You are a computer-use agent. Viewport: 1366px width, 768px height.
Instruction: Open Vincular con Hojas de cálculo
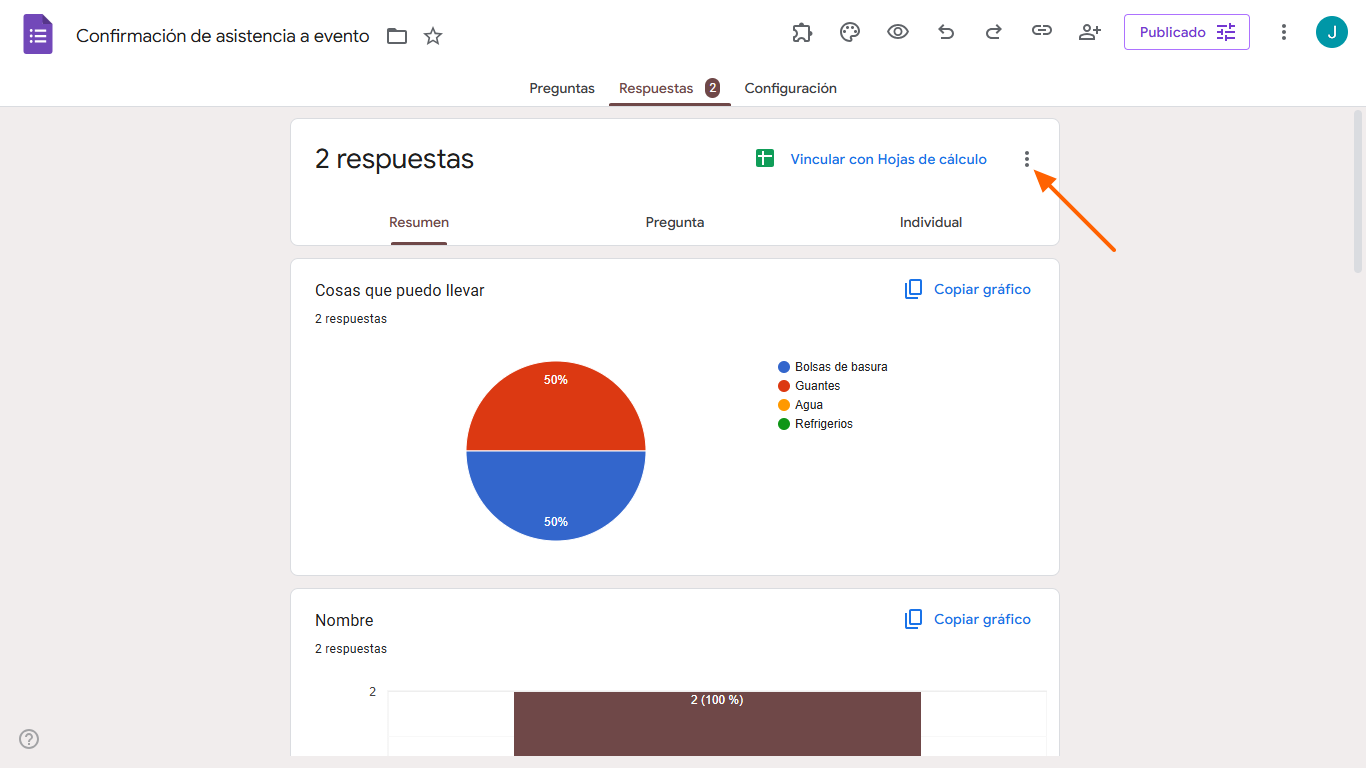pyautogui.click(x=888, y=158)
